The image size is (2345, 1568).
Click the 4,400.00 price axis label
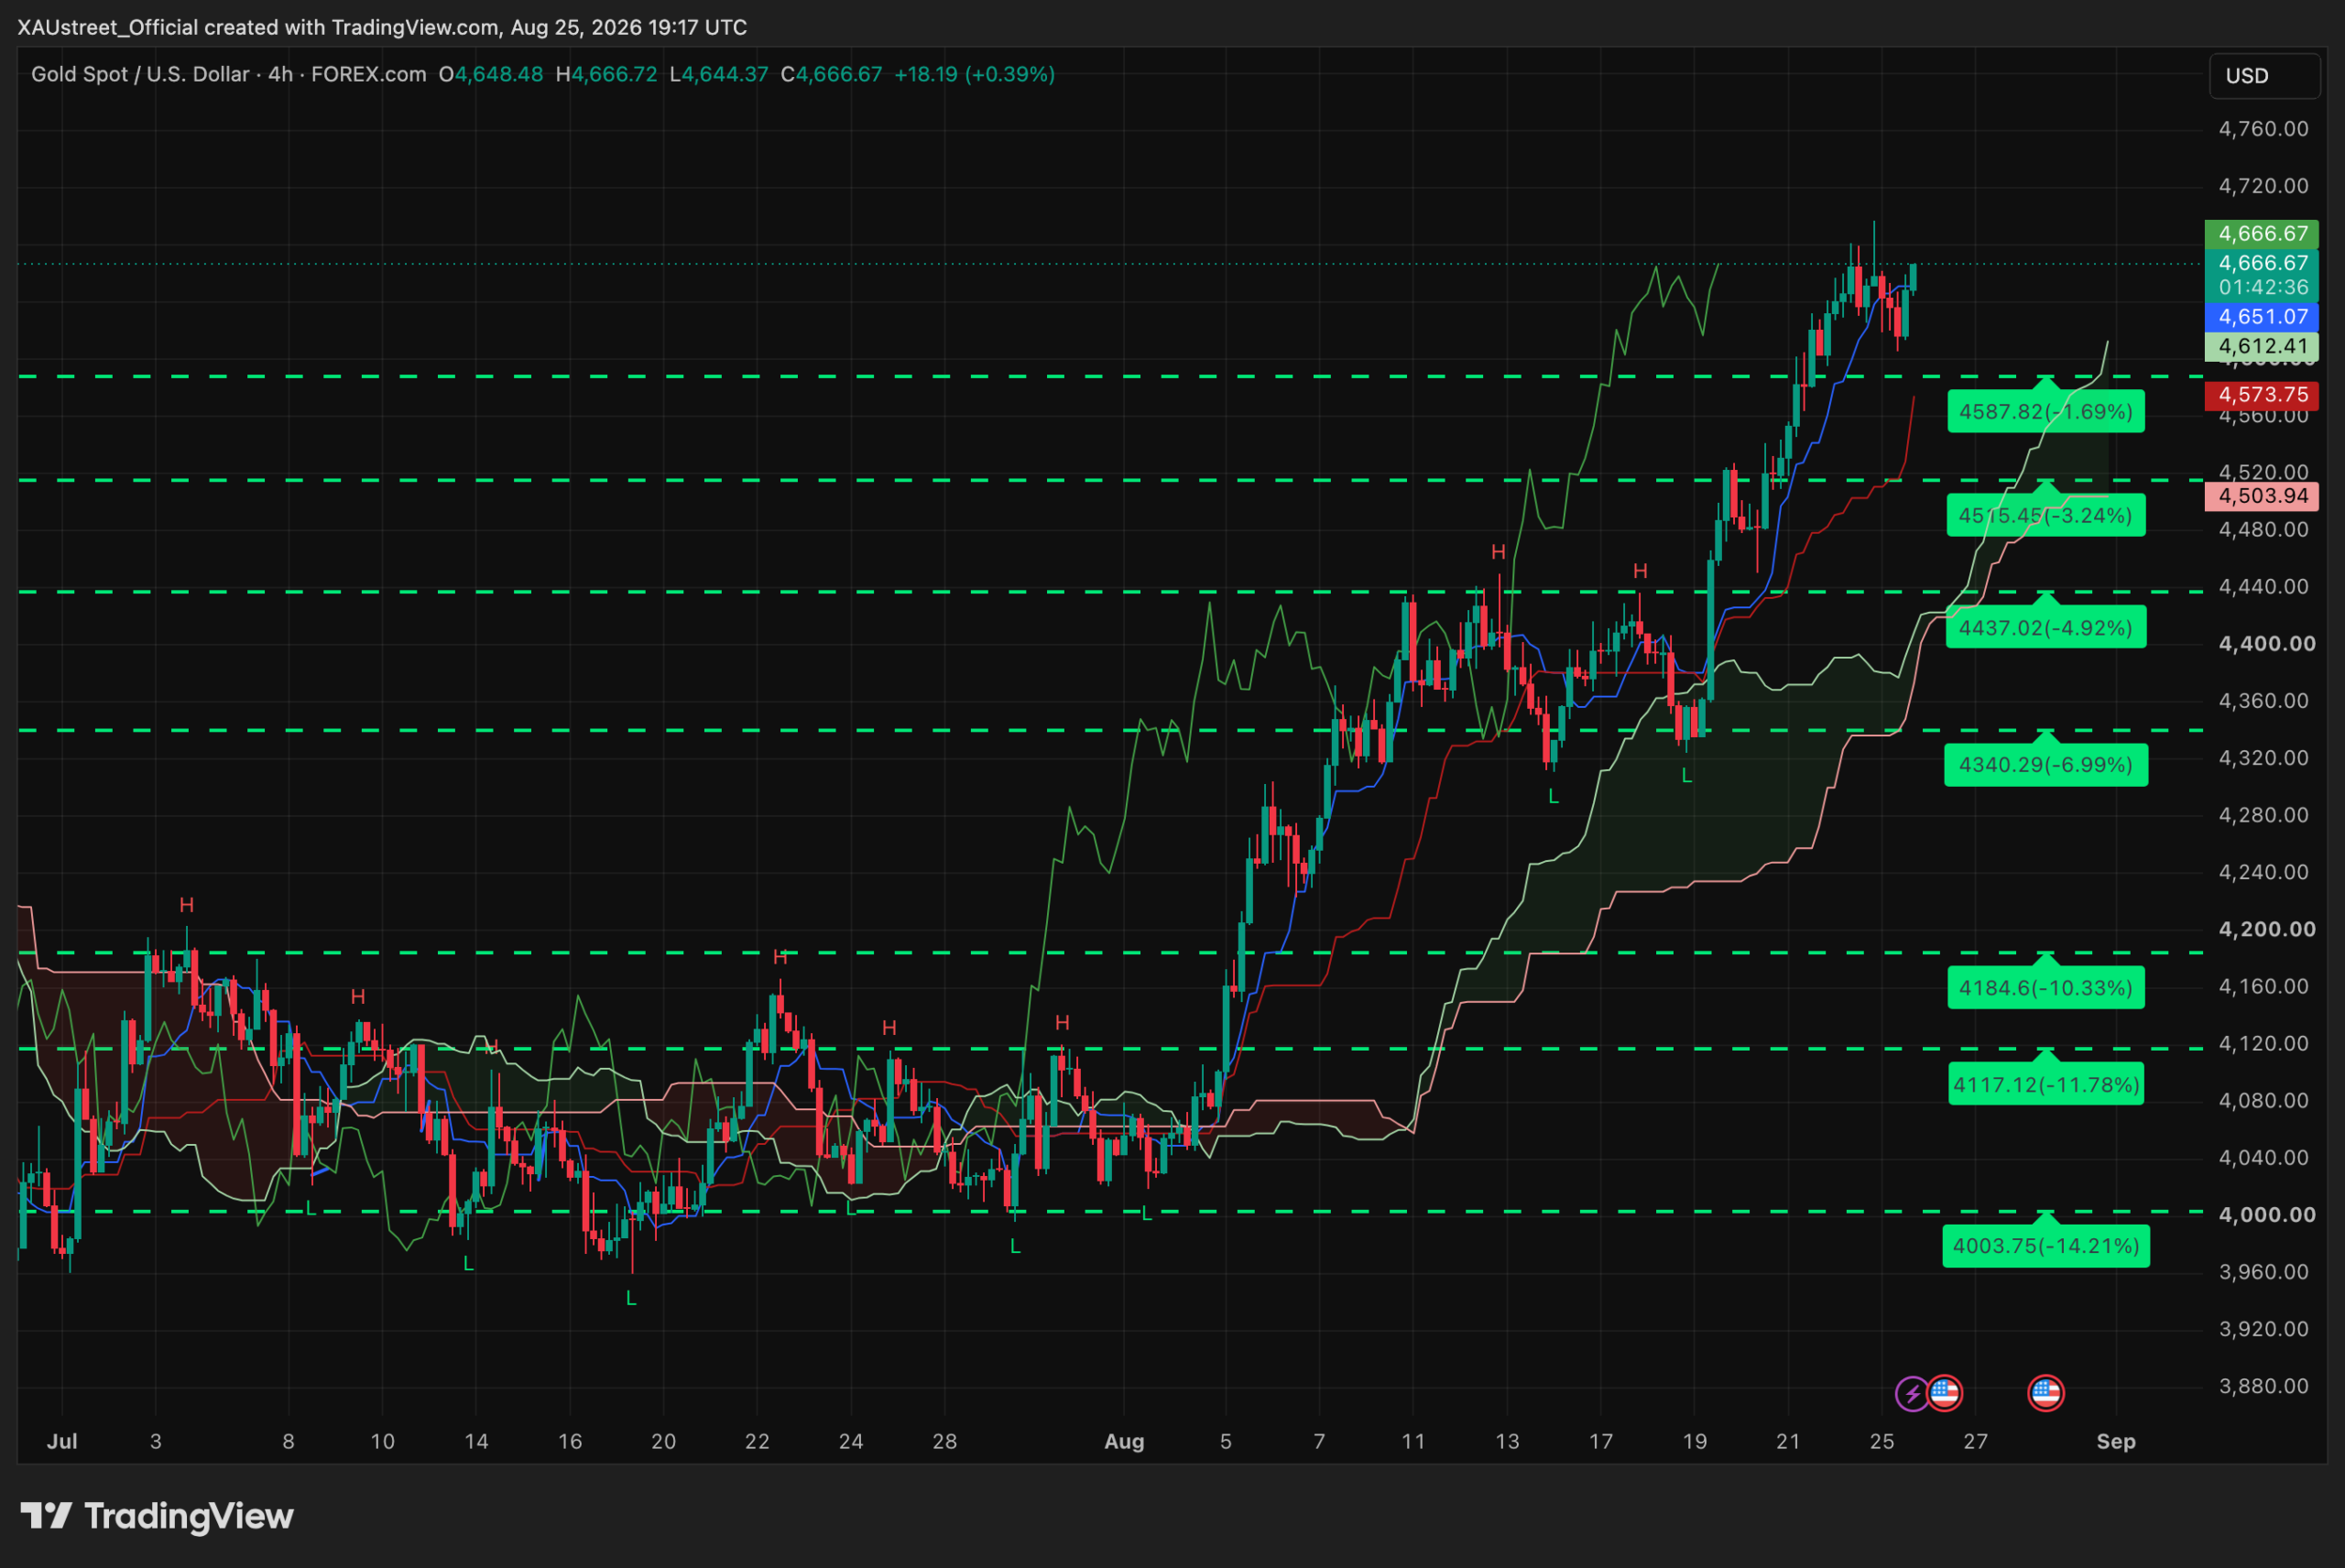pyautogui.click(x=2267, y=643)
